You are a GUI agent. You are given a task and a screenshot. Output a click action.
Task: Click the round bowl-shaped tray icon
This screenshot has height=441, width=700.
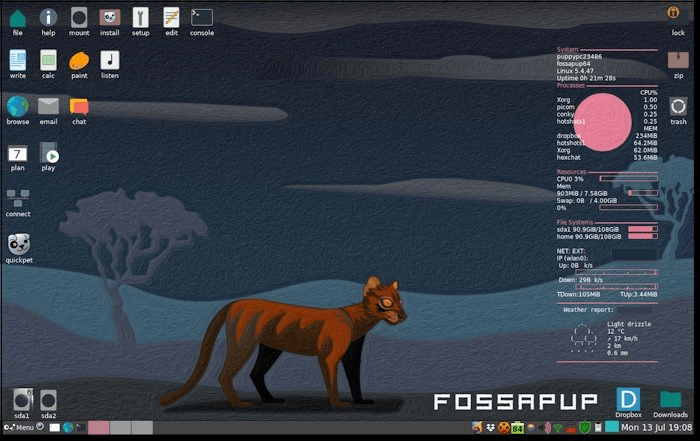coord(531,428)
